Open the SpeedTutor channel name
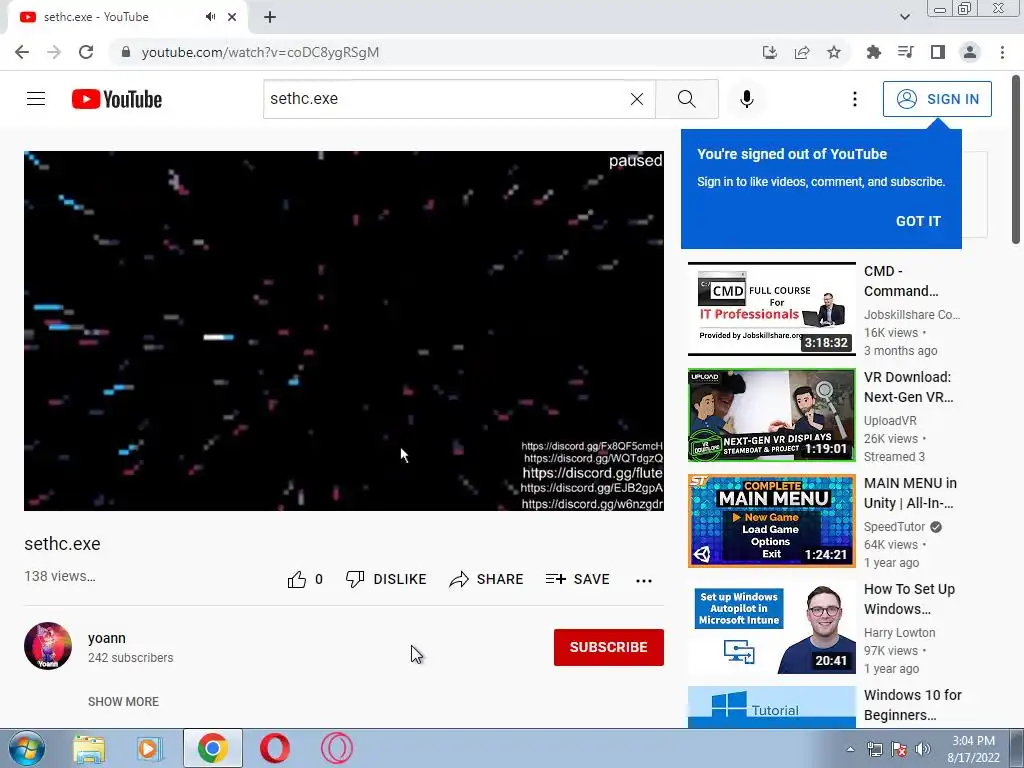 coord(895,526)
